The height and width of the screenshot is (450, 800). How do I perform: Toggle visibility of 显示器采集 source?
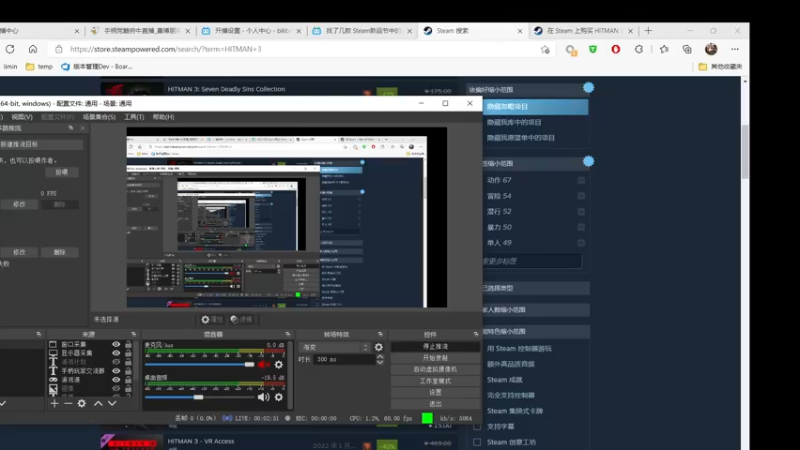click(x=116, y=353)
